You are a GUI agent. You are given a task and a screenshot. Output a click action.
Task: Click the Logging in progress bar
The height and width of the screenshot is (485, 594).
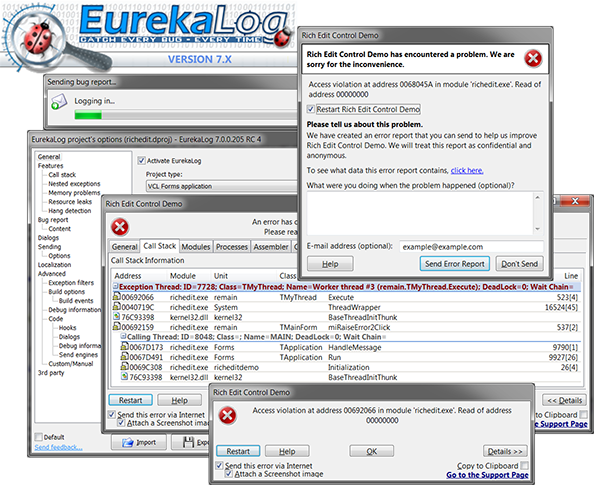tap(186, 115)
